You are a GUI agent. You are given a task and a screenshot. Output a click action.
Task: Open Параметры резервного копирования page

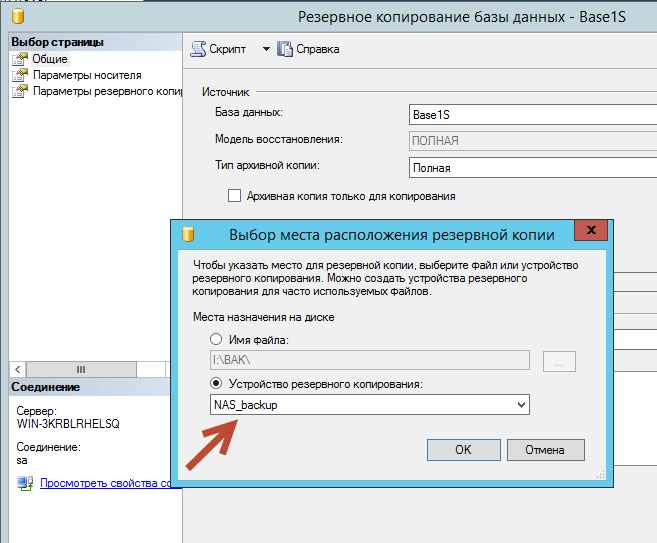tap(107, 91)
